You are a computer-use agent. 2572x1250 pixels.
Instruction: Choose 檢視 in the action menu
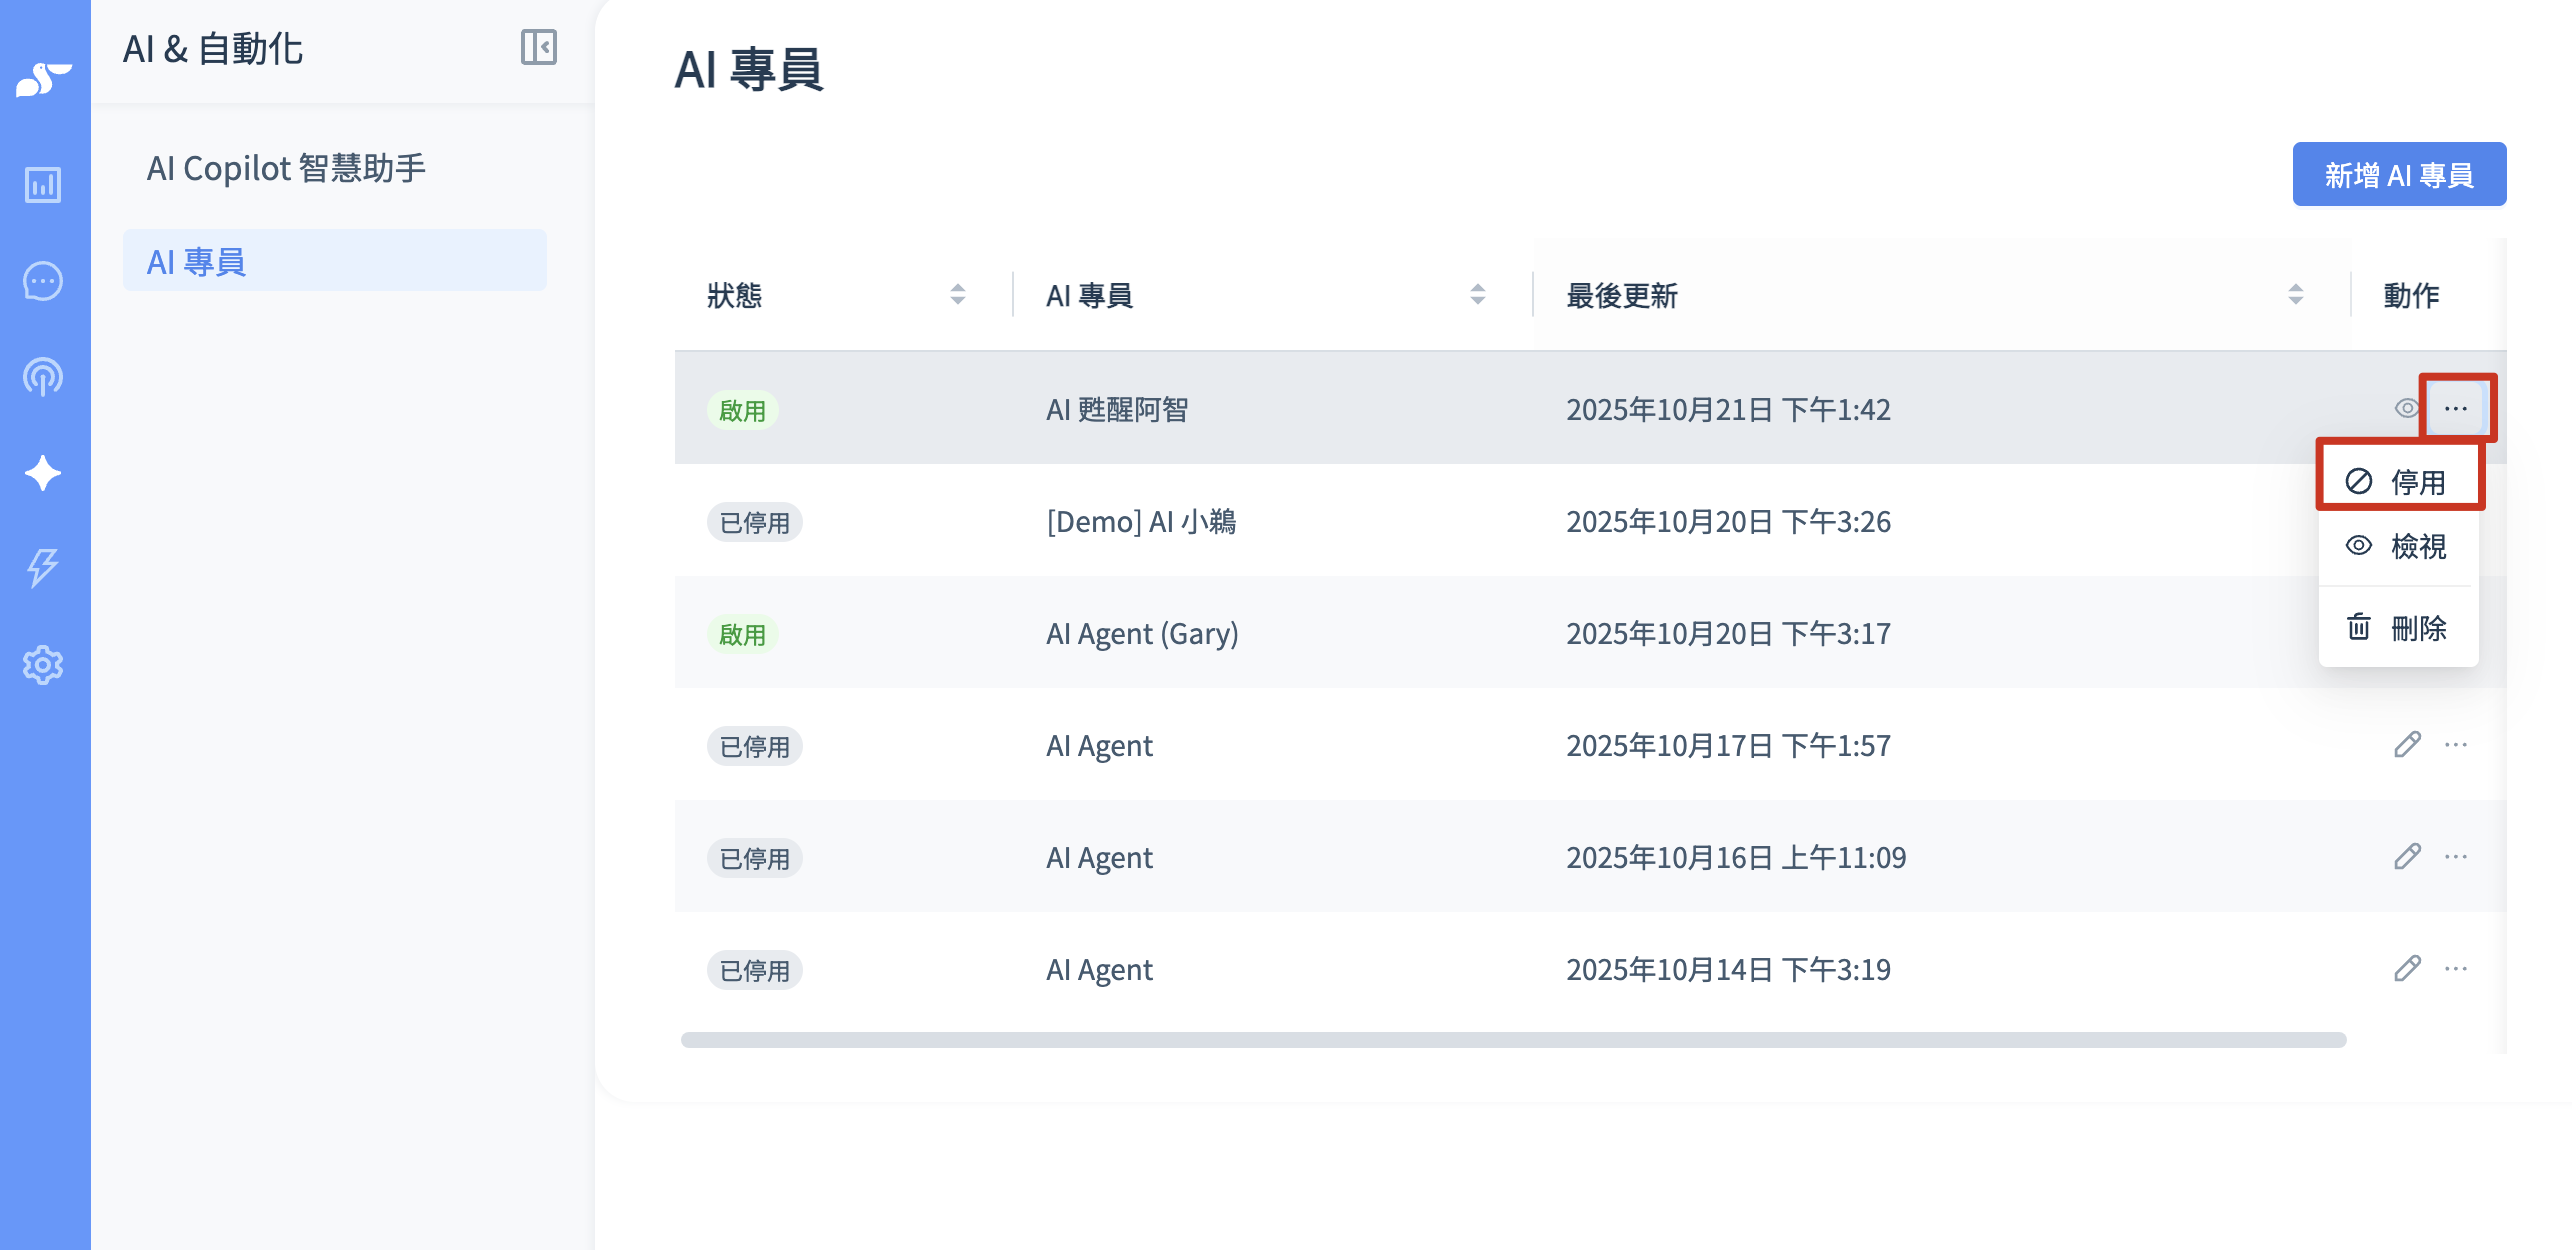[2398, 546]
